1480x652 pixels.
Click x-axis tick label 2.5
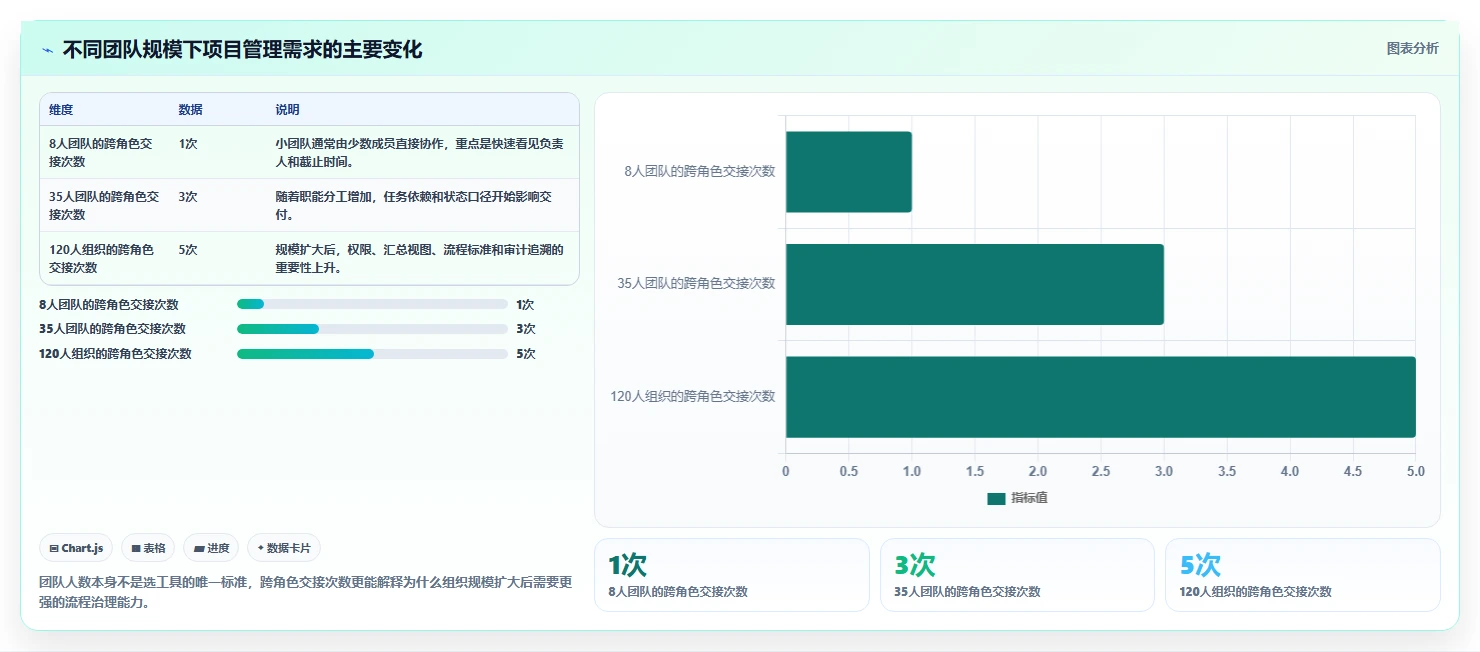click(1100, 471)
